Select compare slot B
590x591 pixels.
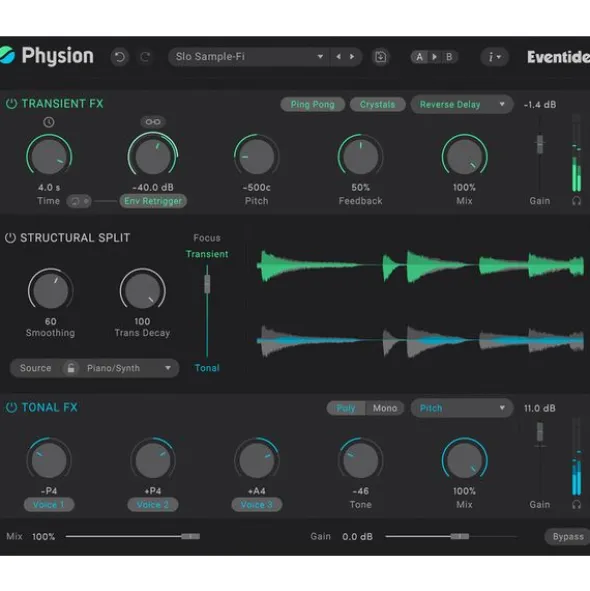pos(449,57)
